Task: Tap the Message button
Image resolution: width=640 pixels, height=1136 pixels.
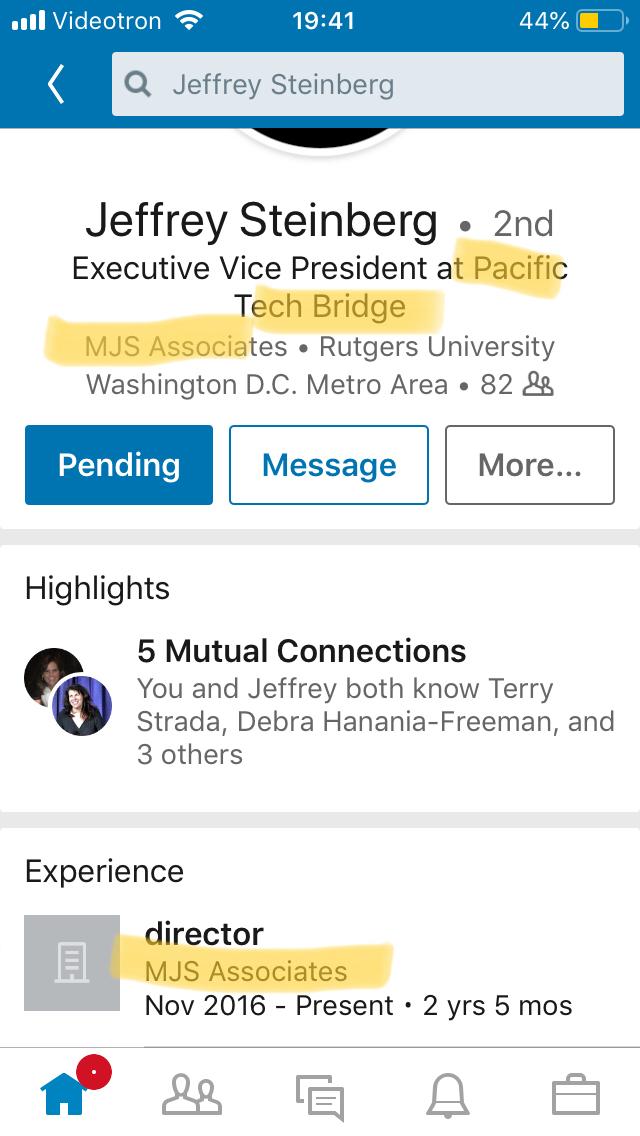Action: click(x=329, y=464)
